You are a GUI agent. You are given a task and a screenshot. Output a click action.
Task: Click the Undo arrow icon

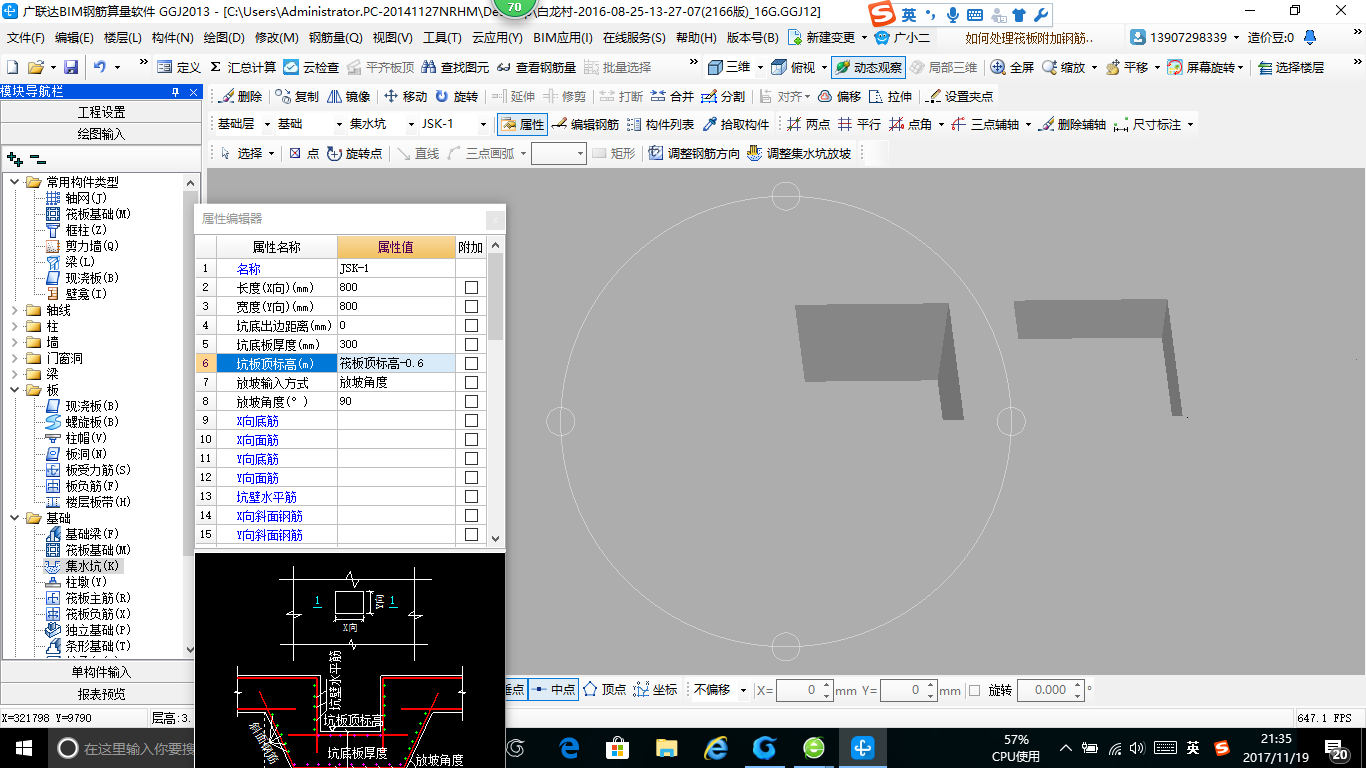[100, 67]
